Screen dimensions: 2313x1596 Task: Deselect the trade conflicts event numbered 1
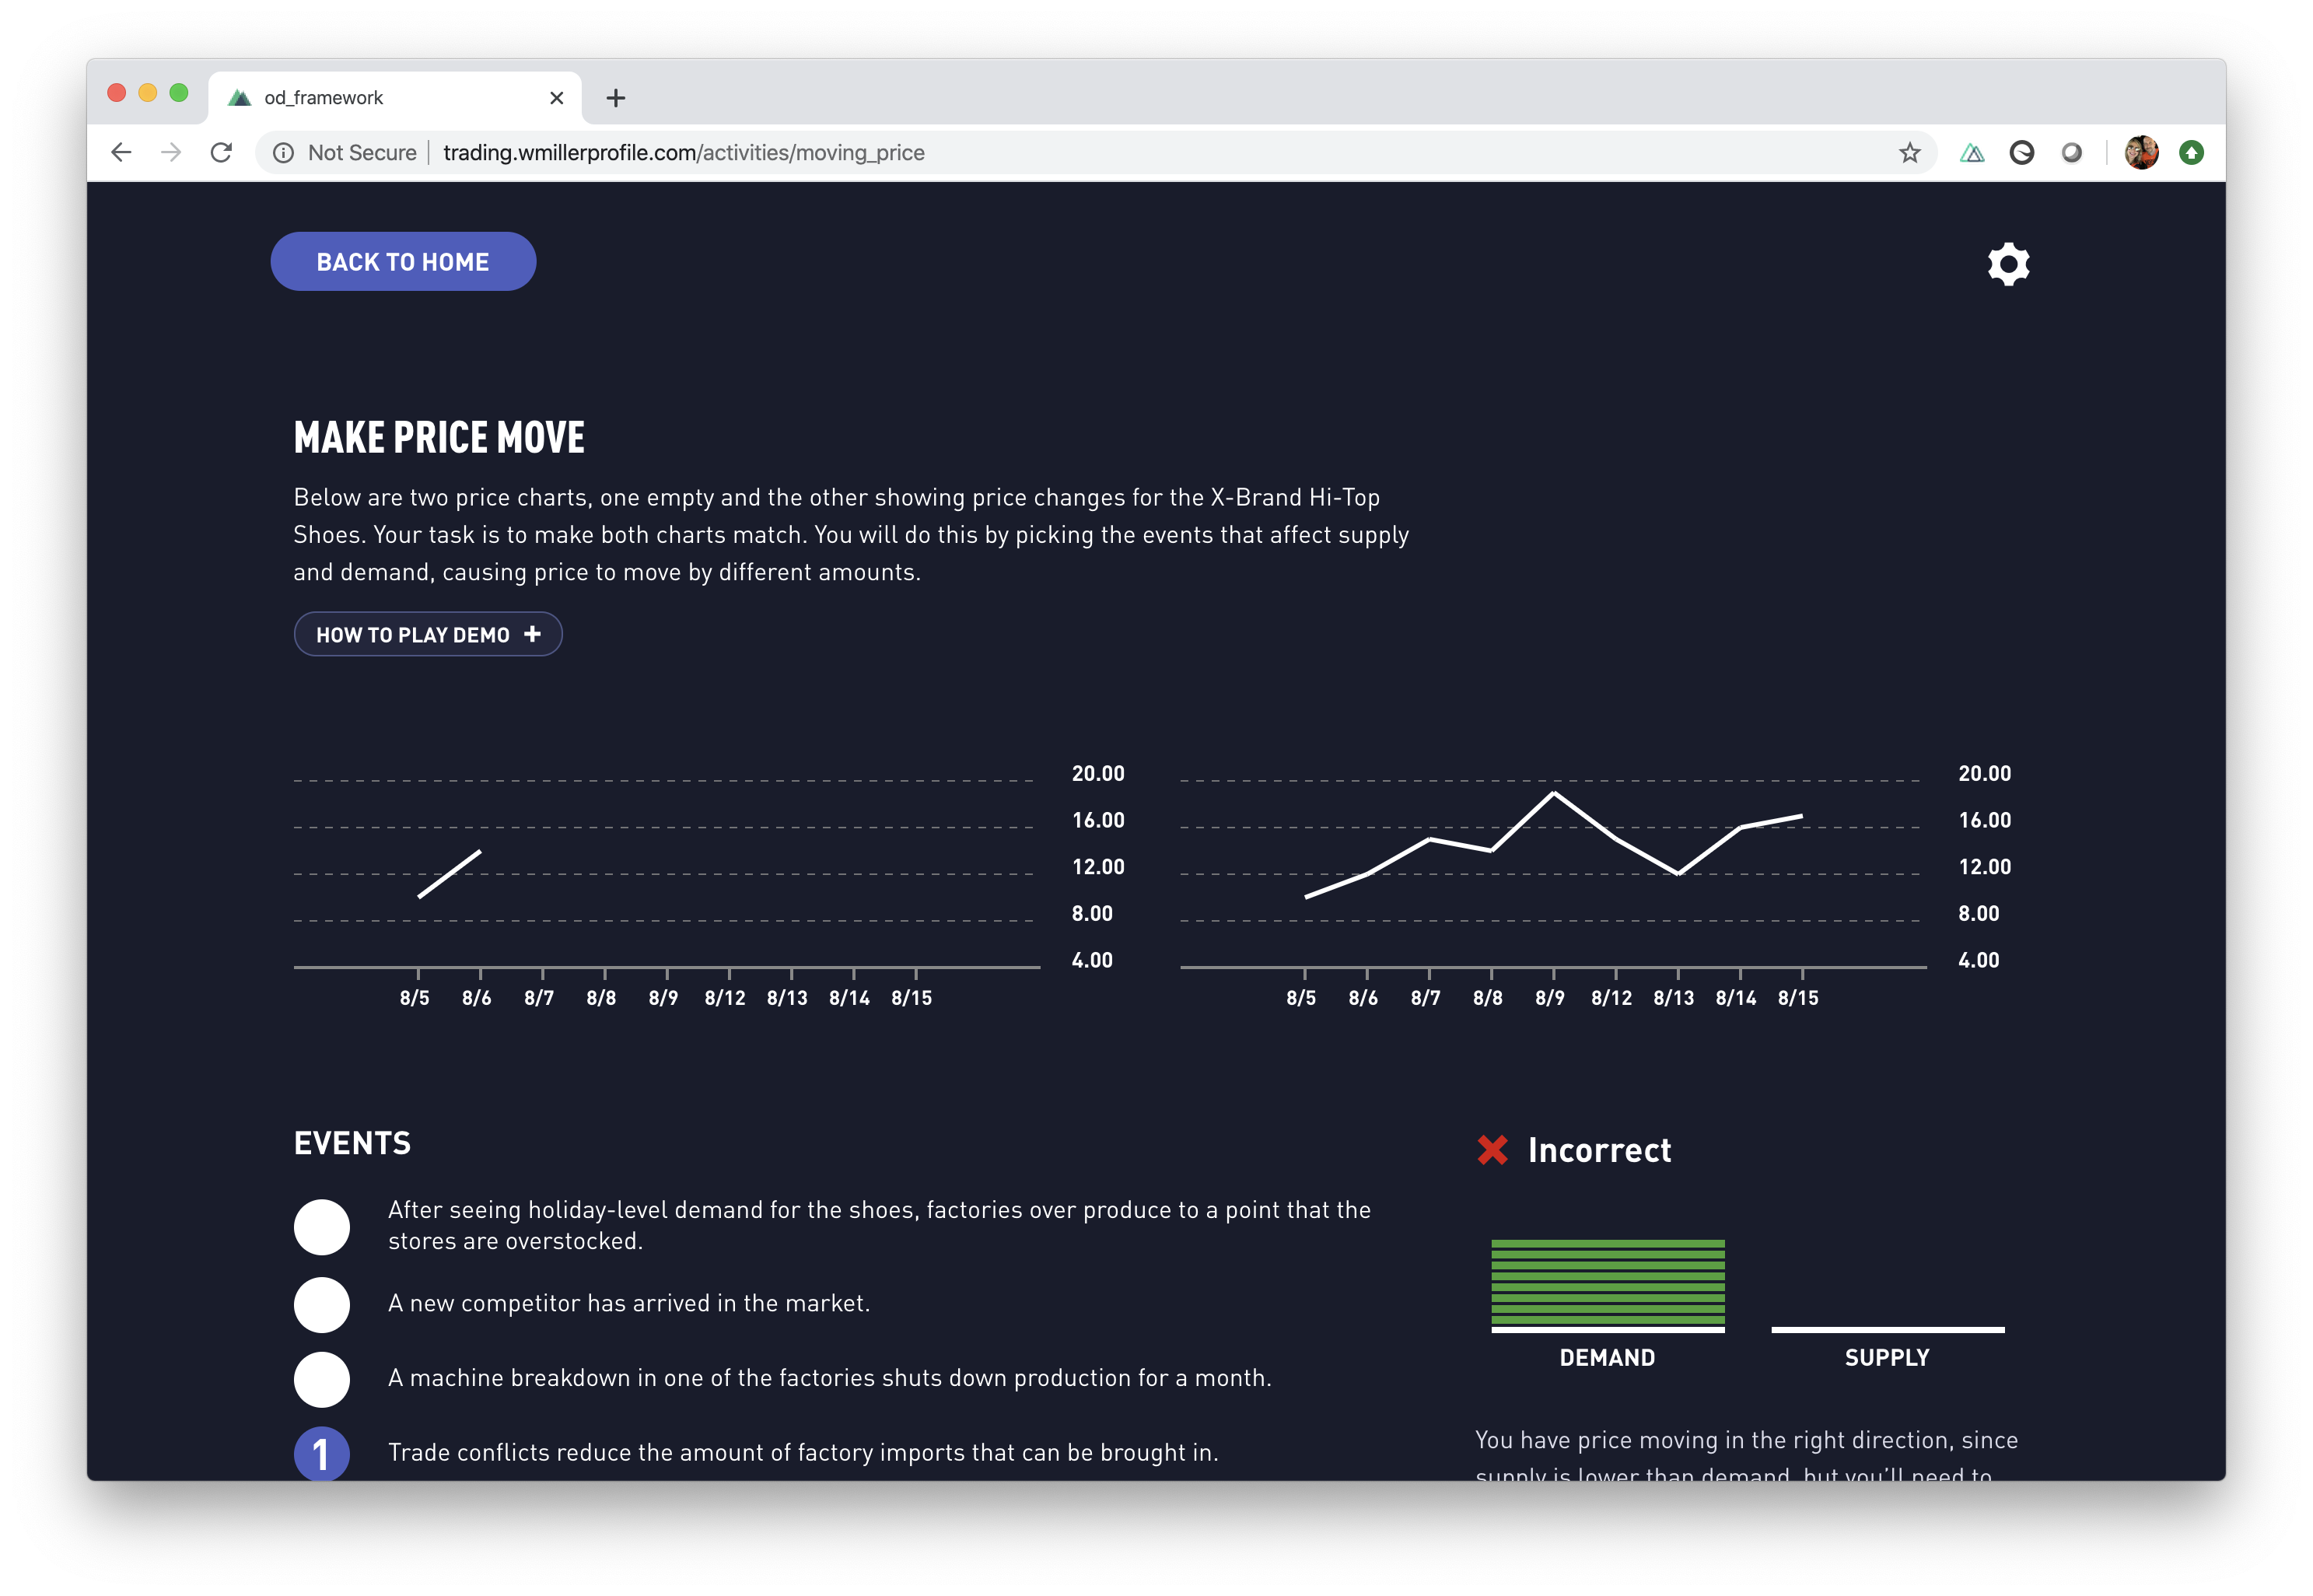(322, 1453)
